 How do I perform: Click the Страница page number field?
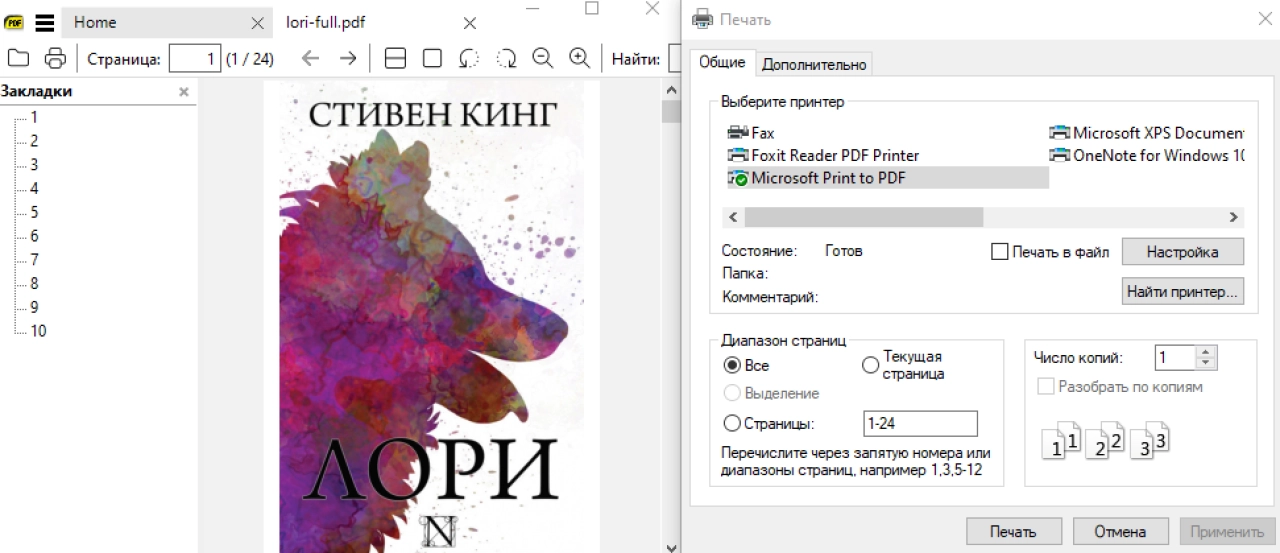(x=195, y=58)
